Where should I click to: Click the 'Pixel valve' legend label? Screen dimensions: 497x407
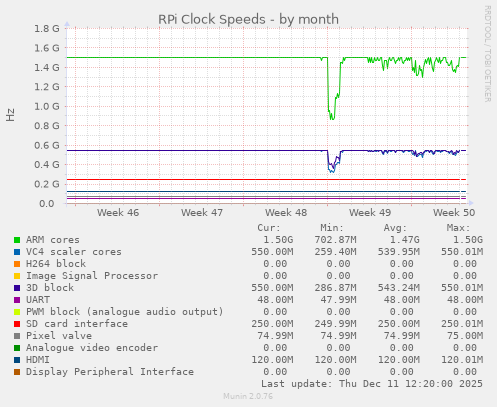coord(59,336)
